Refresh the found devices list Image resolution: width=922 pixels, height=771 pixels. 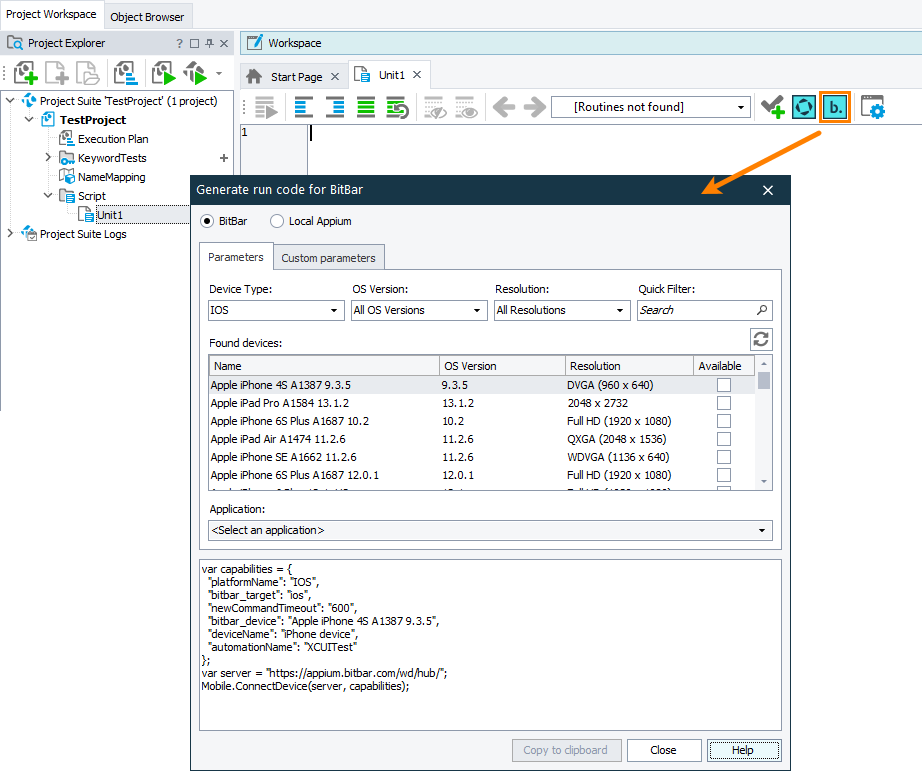click(x=761, y=340)
